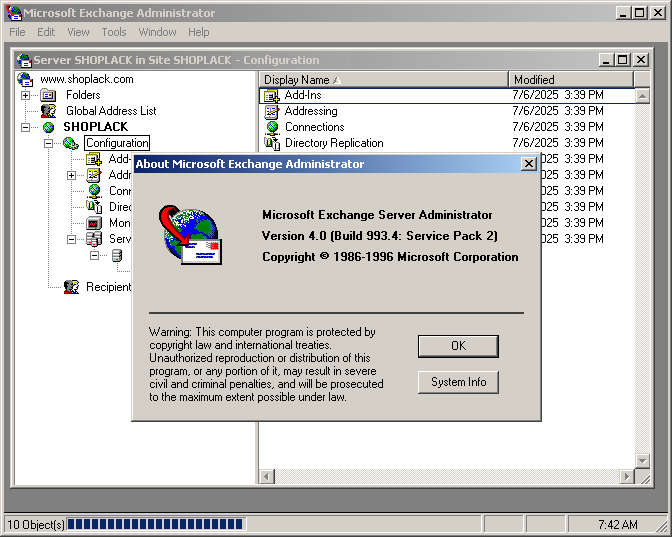Click the Recipients icon in tree
The height and width of the screenshot is (537, 672).
(x=72, y=287)
